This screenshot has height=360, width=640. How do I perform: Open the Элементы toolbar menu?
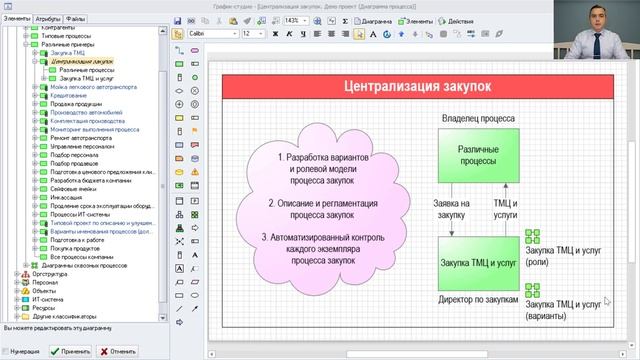pos(416,21)
